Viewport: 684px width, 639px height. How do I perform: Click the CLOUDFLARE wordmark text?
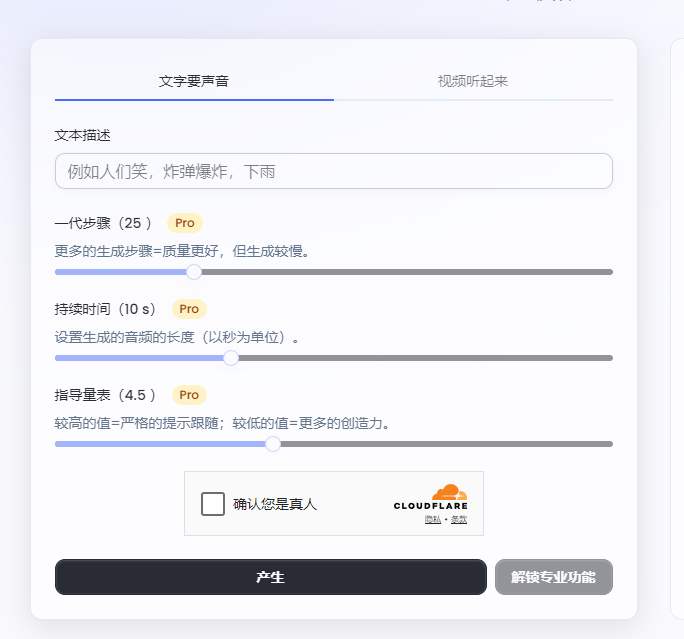point(431,506)
